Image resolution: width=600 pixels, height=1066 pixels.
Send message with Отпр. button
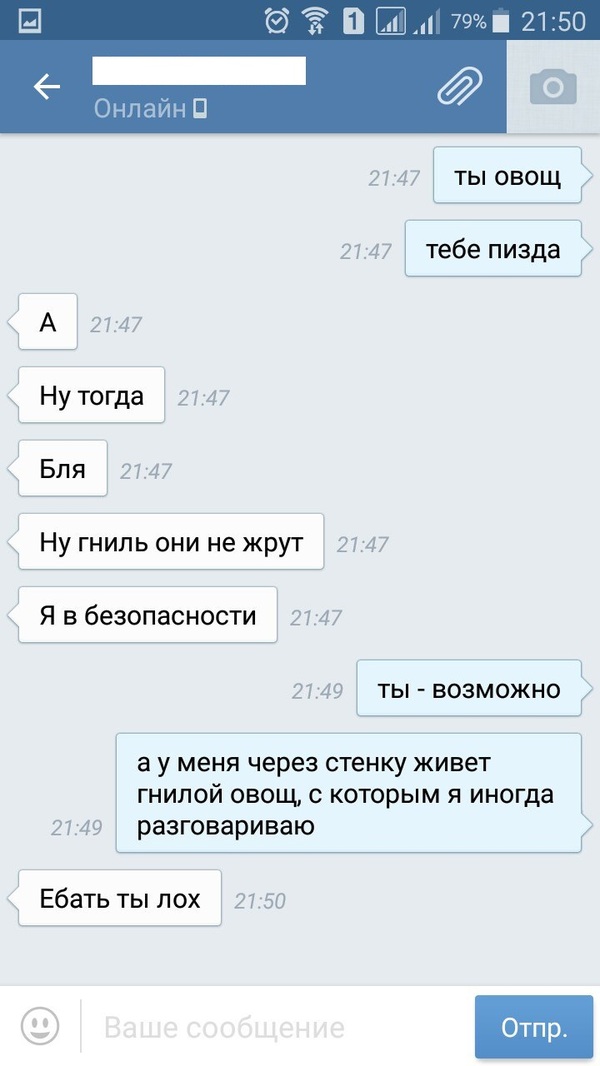pos(533,1027)
